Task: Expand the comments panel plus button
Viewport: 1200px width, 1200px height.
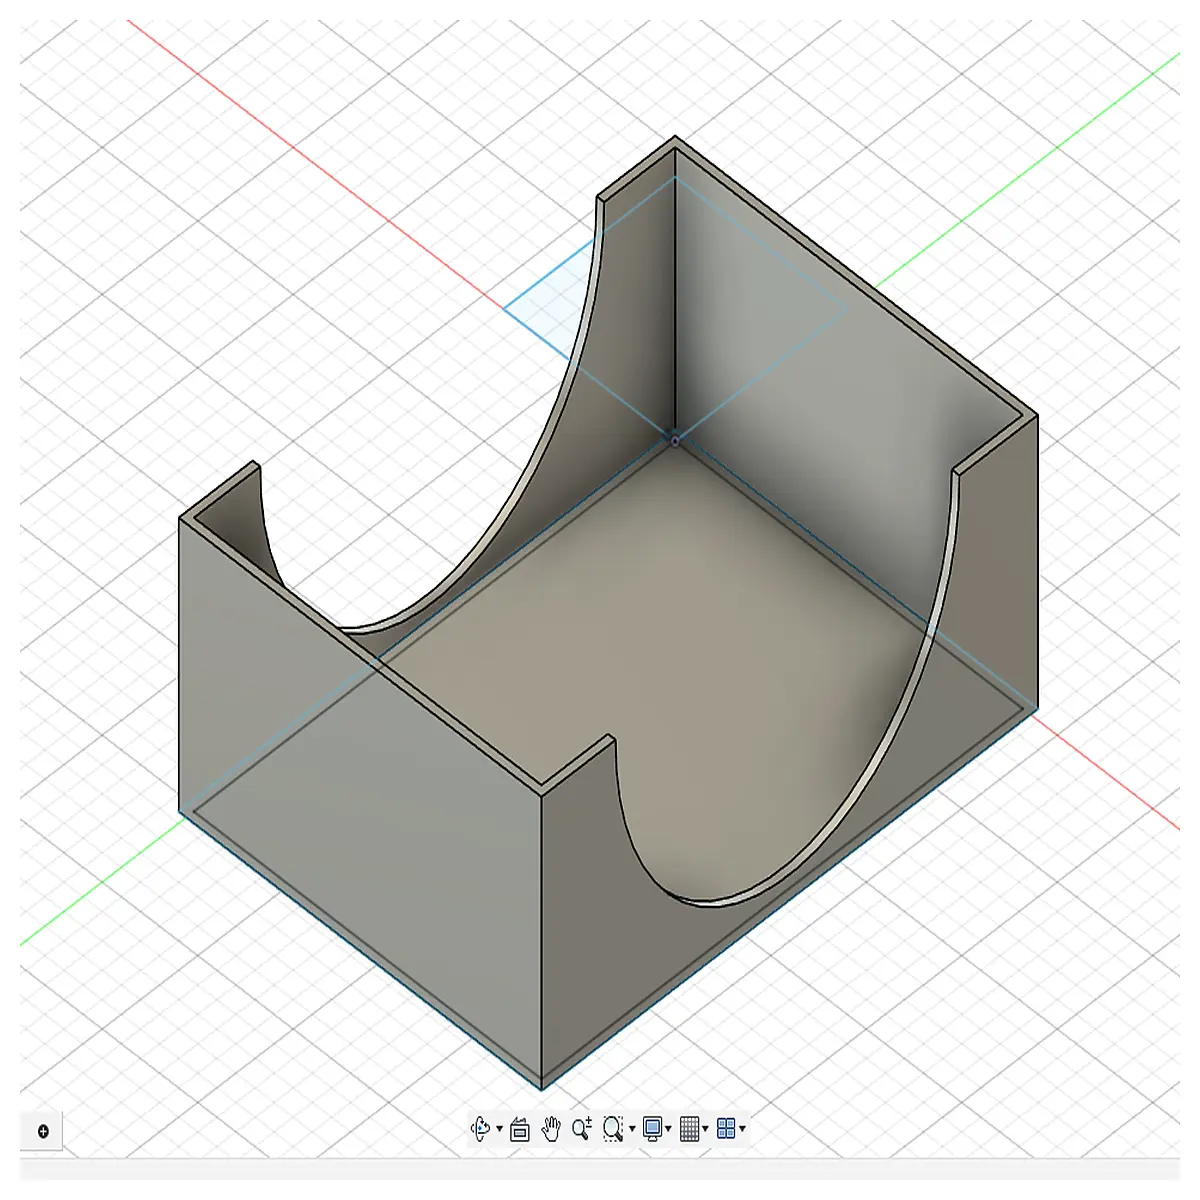Action: [x=43, y=1132]
